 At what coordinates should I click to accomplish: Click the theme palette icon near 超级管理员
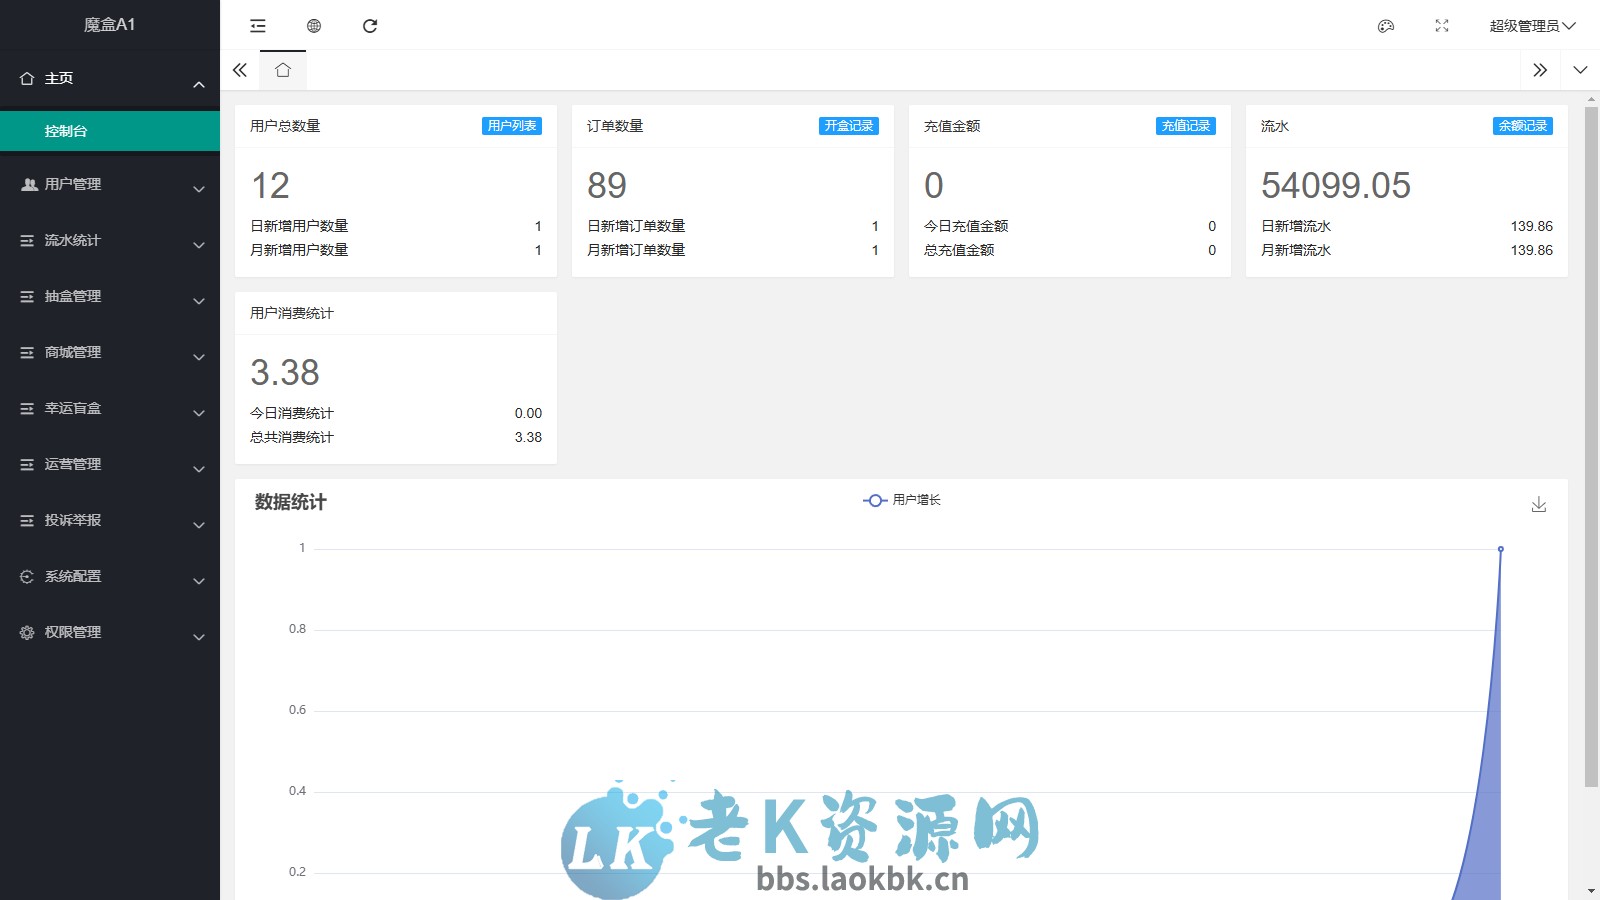pyautogui.click(x=1385, y=27)
